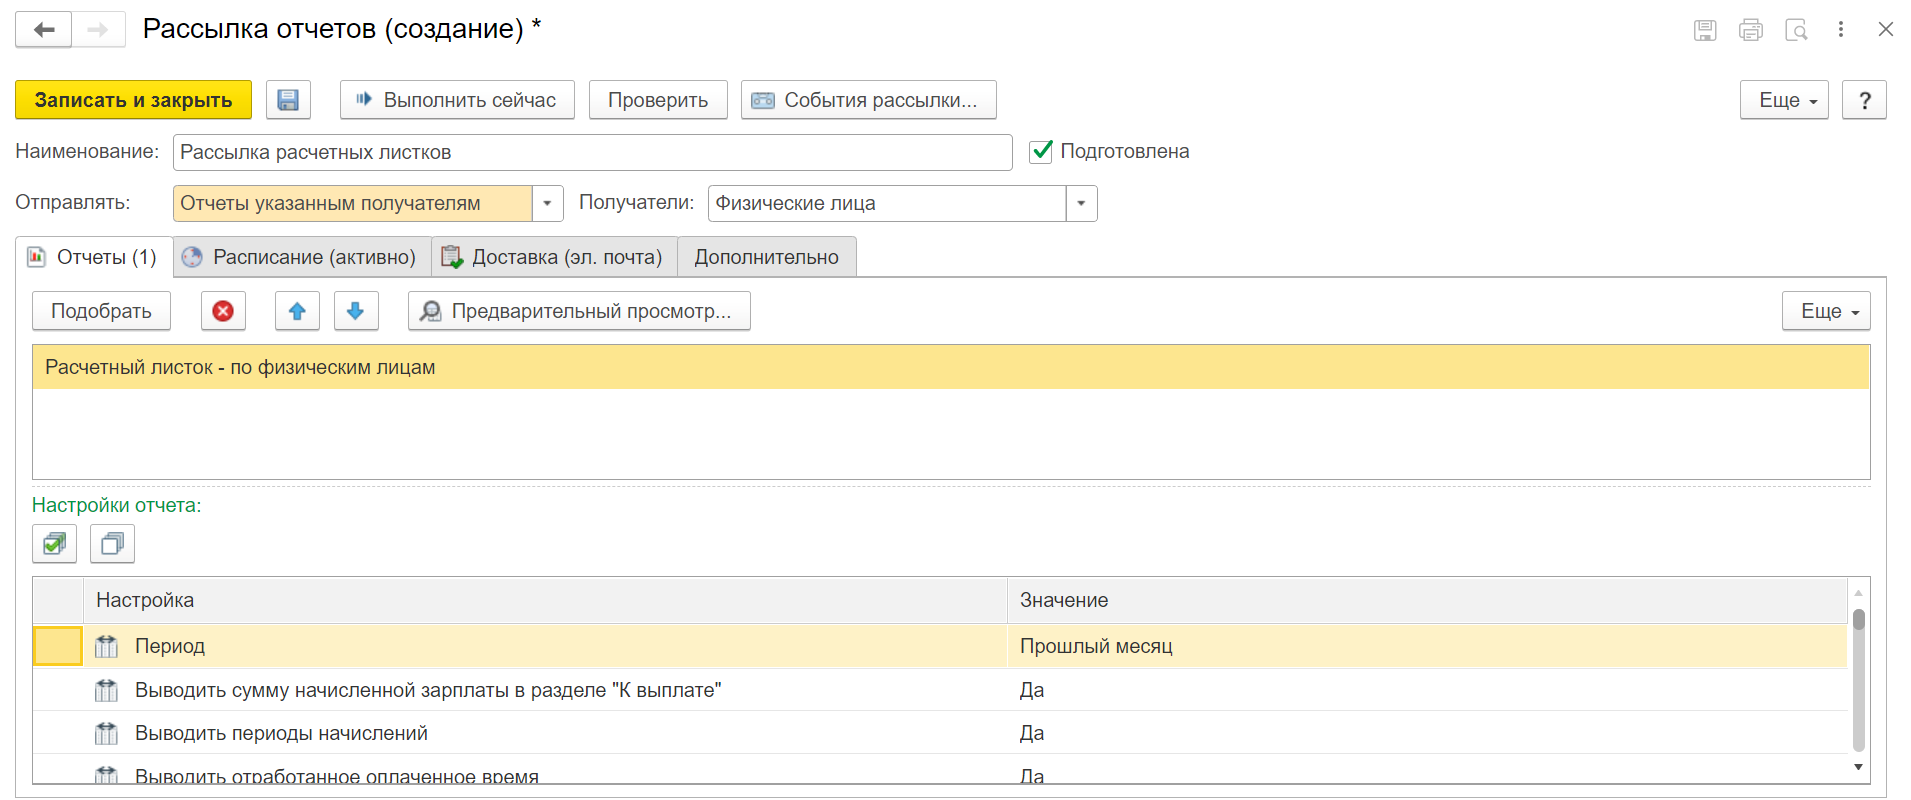Select the "Получатели" field value
The image size is (1911, 800).
pos(887,203)
